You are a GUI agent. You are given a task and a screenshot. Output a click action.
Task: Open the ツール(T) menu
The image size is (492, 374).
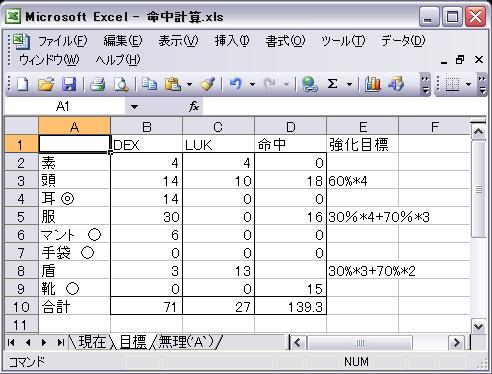343,41
